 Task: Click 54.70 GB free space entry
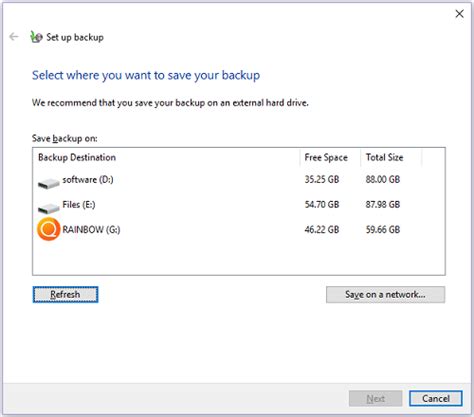click(322, 204)
